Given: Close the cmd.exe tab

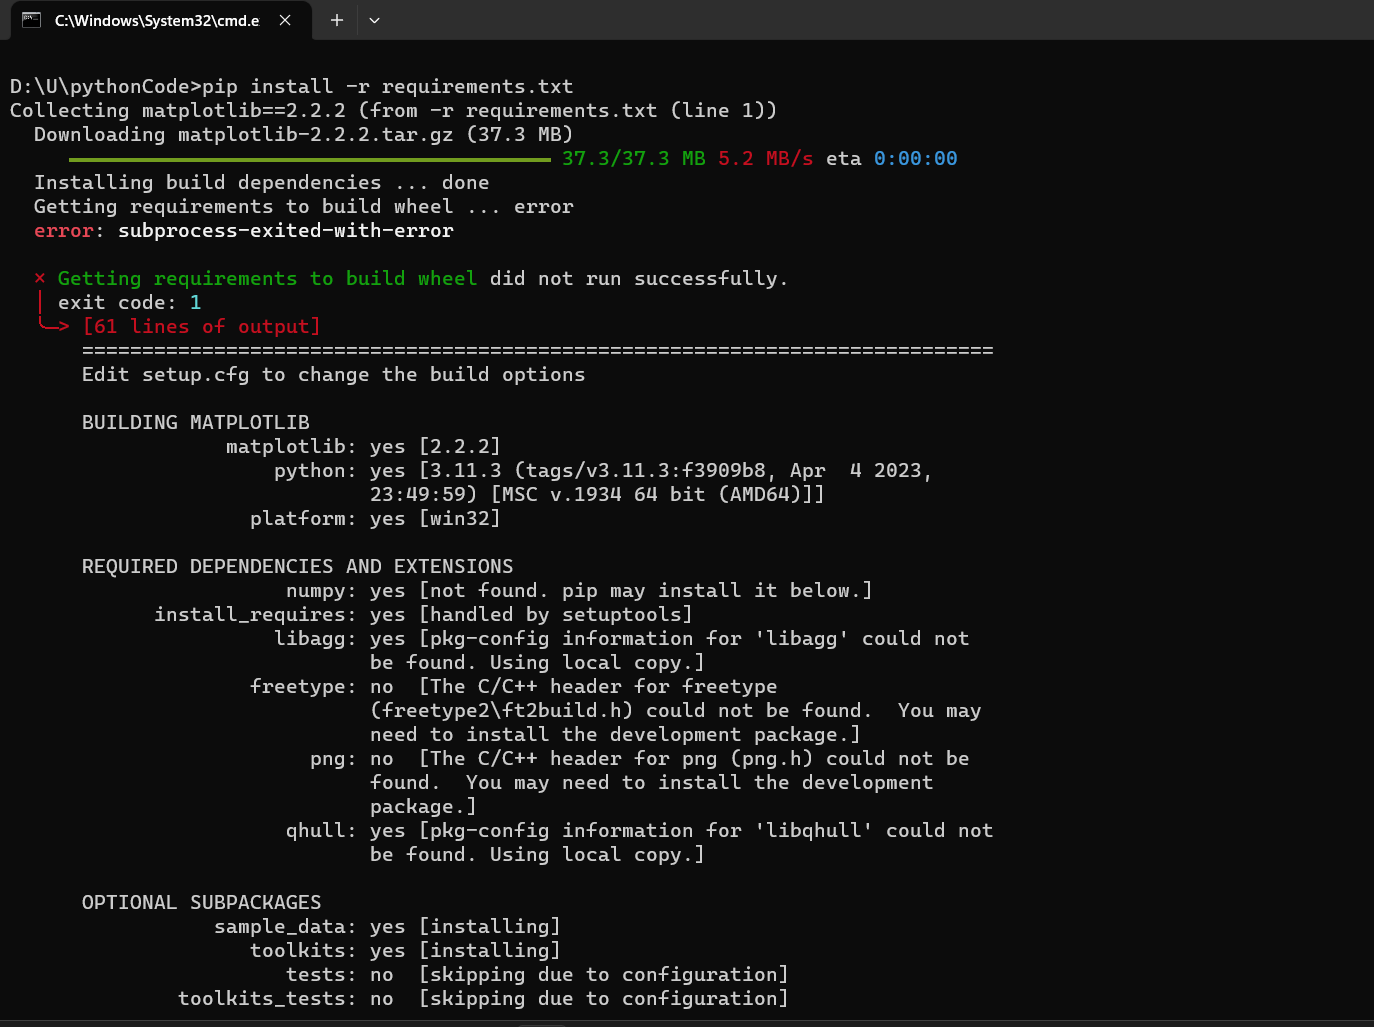Looking at the screenshot, I should 285,20.
